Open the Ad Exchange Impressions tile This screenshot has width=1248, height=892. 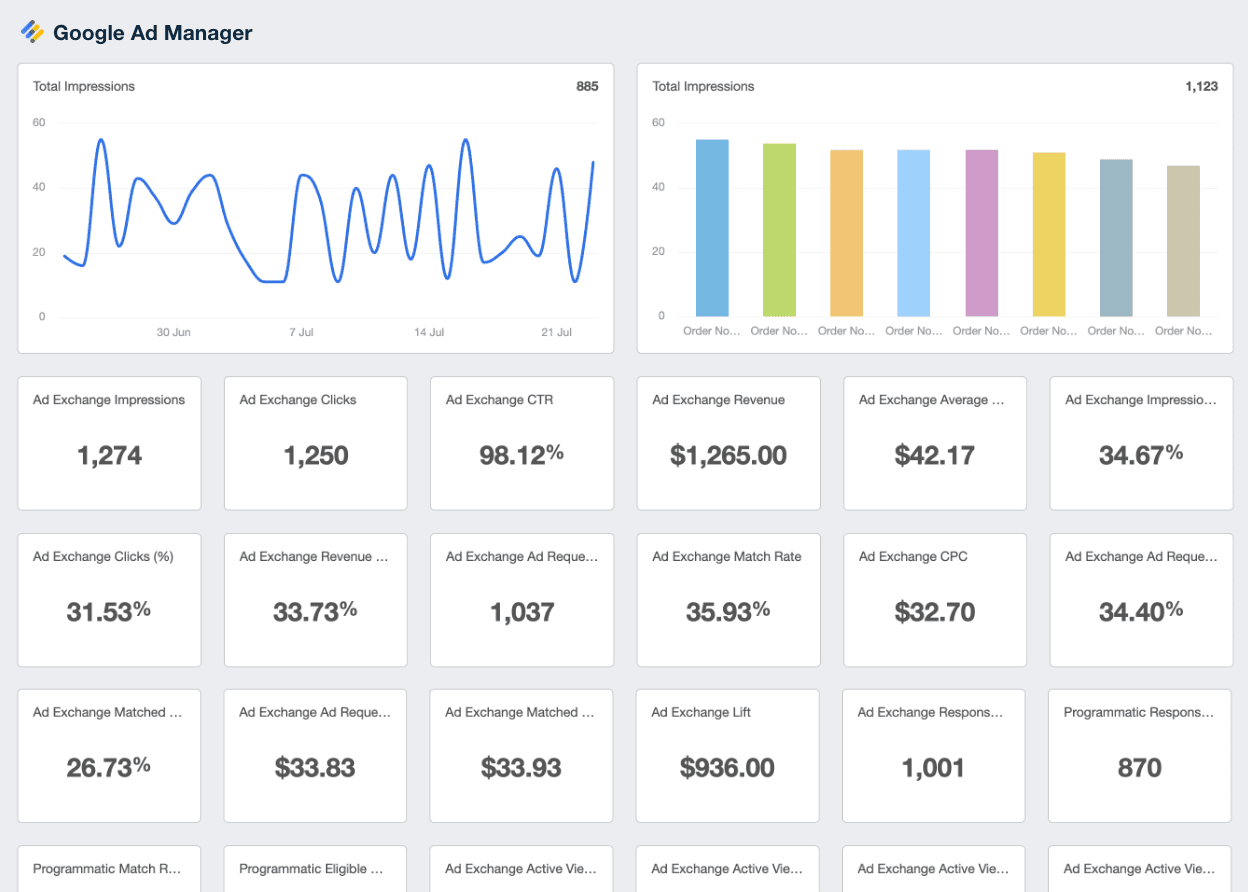(x=108, y=443)
